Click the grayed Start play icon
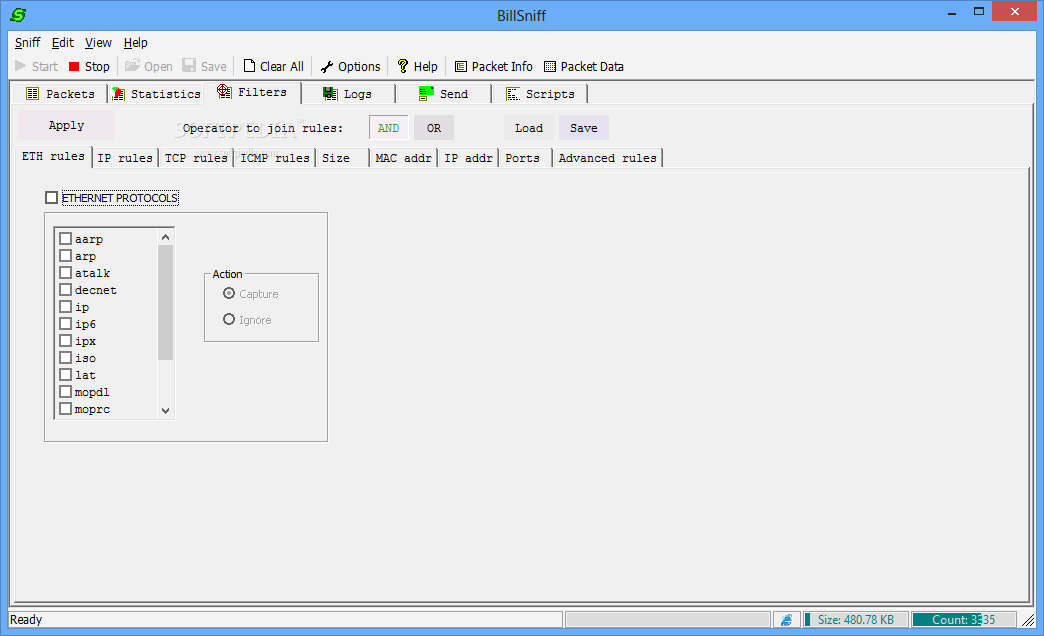Image resolution: width=1044 pixels, height=636 pixels. click(x=21, y=66)
